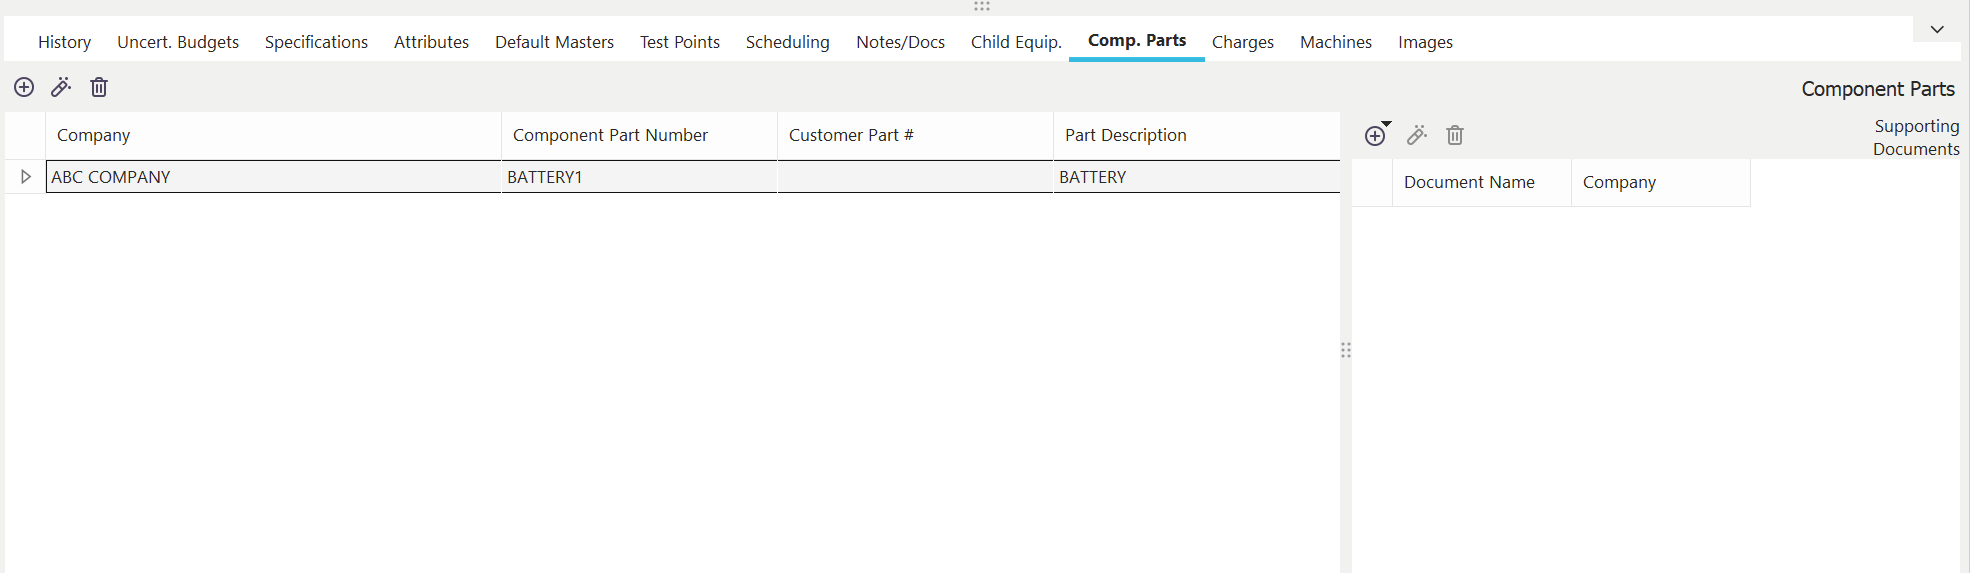Add a new supporting document

[1375, 136]
